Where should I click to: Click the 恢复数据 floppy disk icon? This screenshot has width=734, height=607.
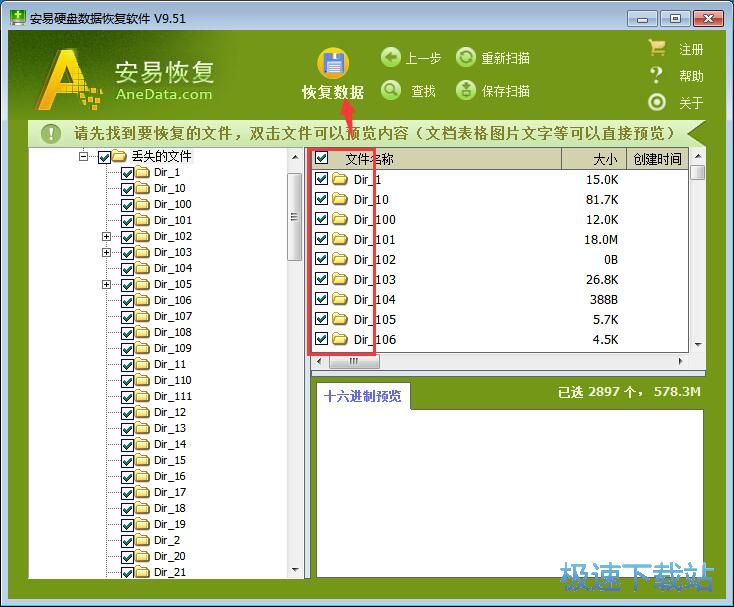pos(333,63)
